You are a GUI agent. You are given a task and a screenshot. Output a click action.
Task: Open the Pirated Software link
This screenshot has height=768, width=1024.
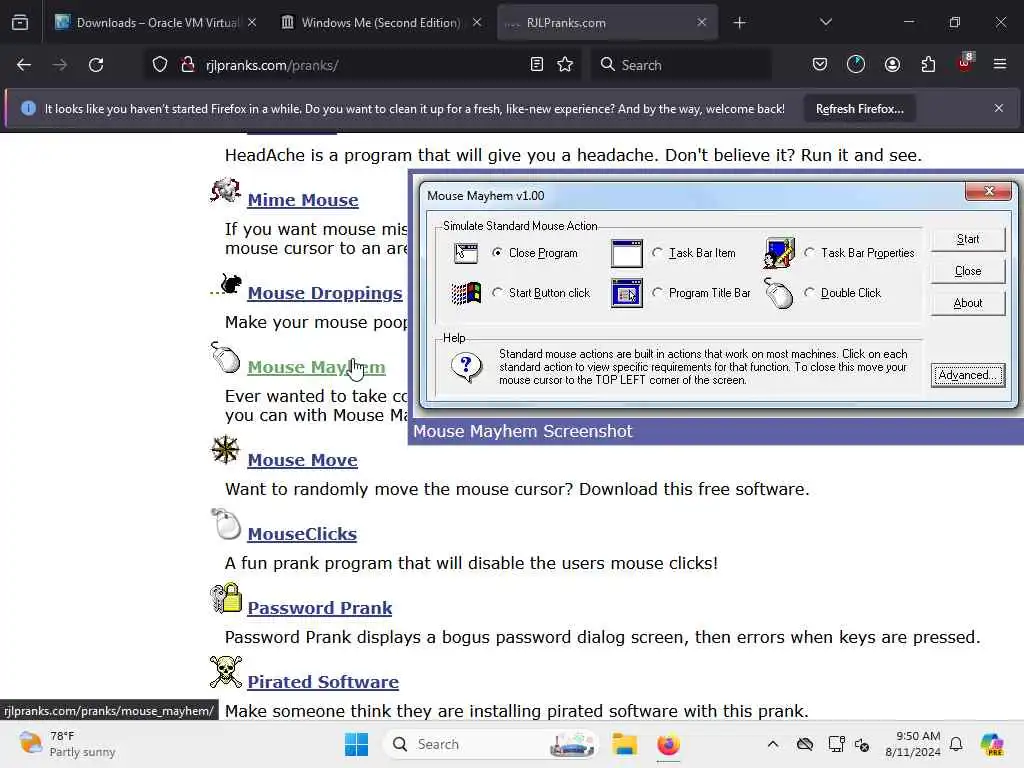point(323,682)
